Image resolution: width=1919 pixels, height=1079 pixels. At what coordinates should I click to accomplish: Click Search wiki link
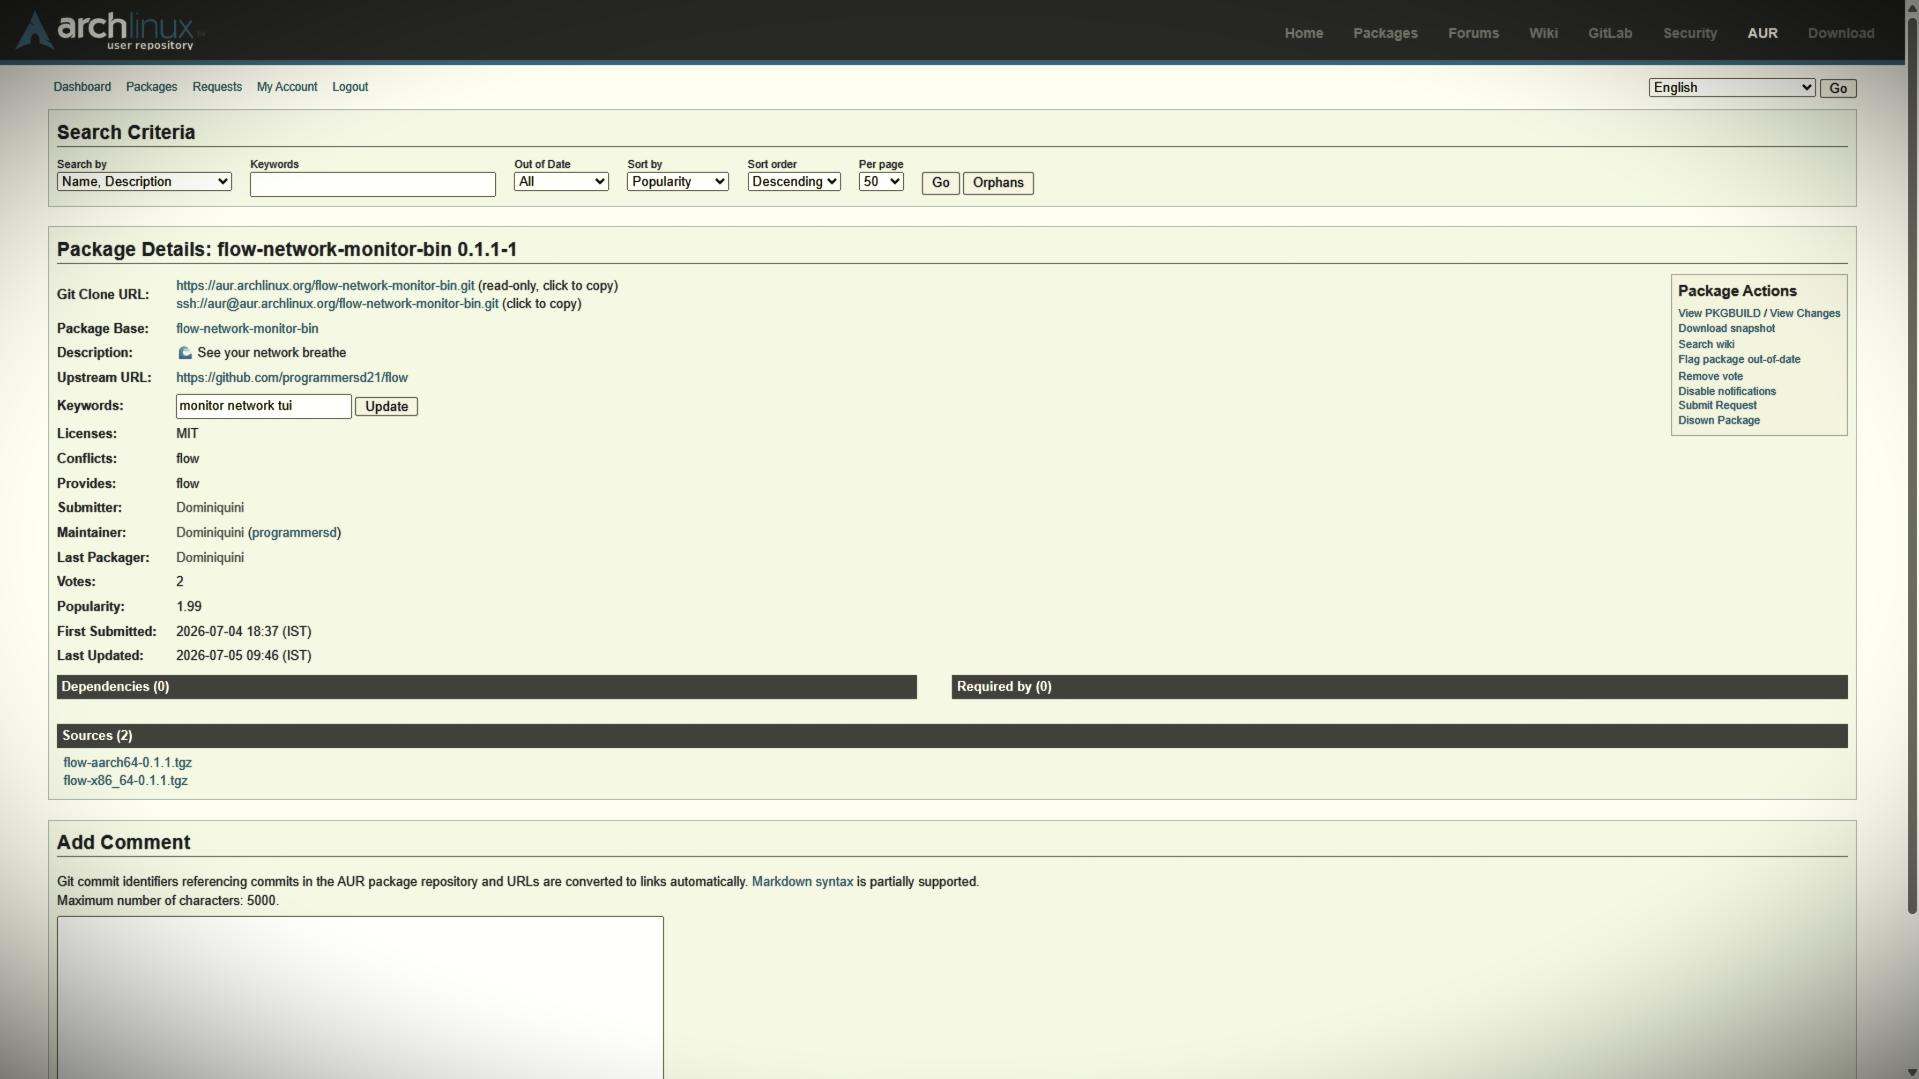click(x=1706, y=344)
